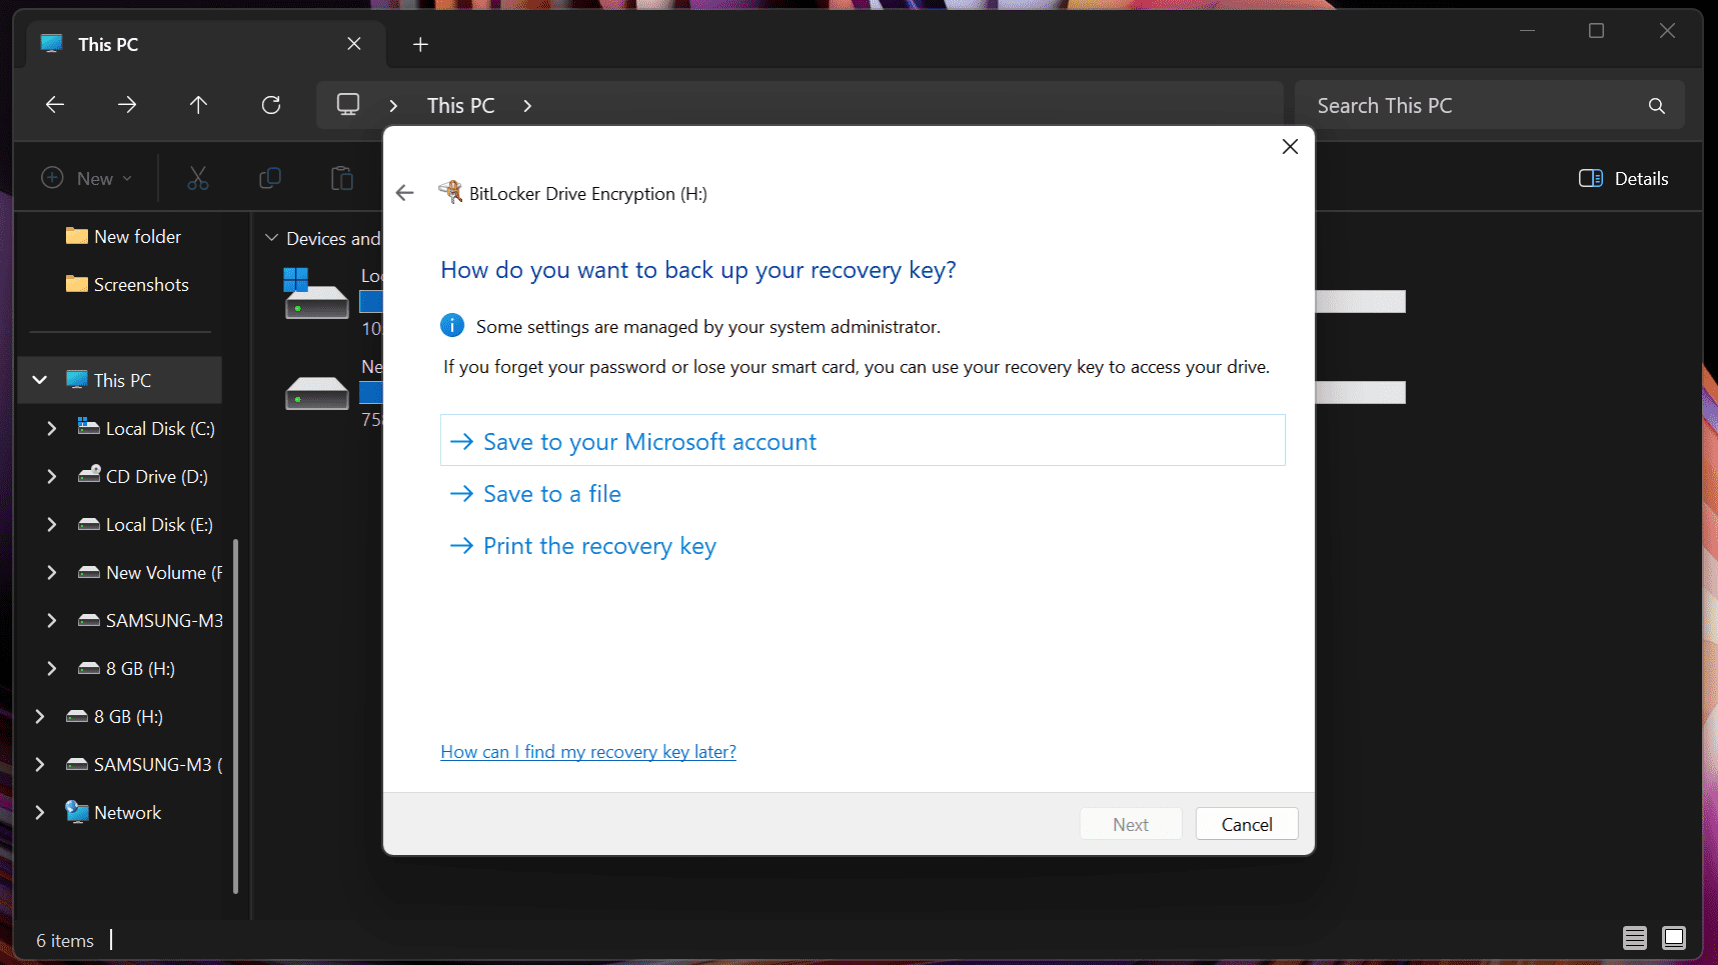Click the Refresh navigation icon
1718x965 pixels.
[270, 105]
